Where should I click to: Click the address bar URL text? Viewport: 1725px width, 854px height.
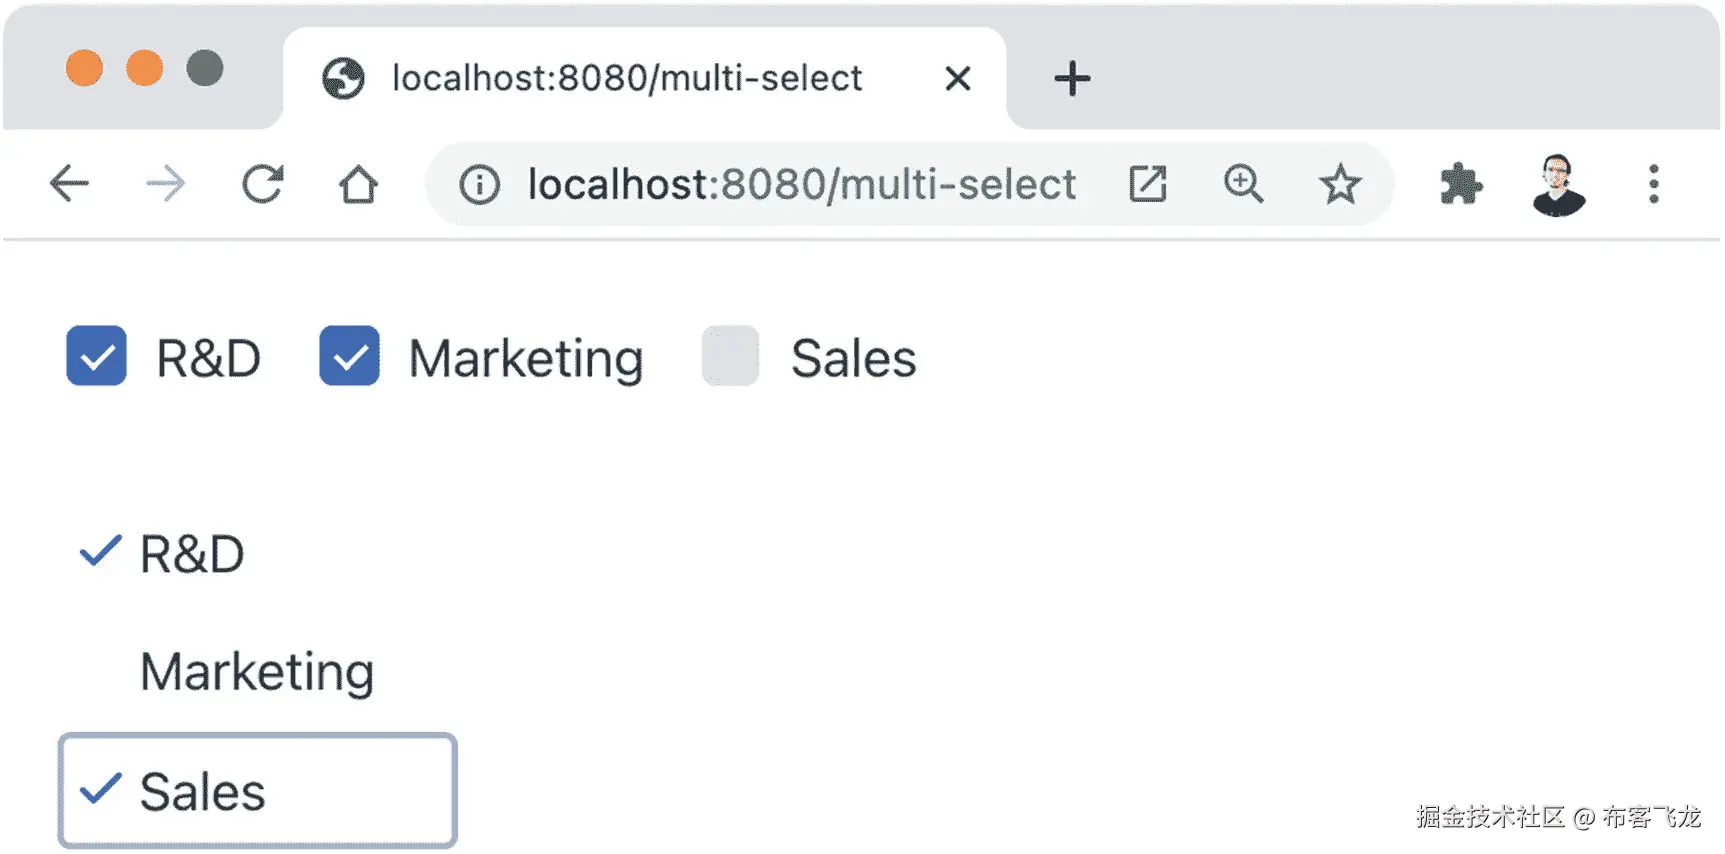[x=801, y=185]
